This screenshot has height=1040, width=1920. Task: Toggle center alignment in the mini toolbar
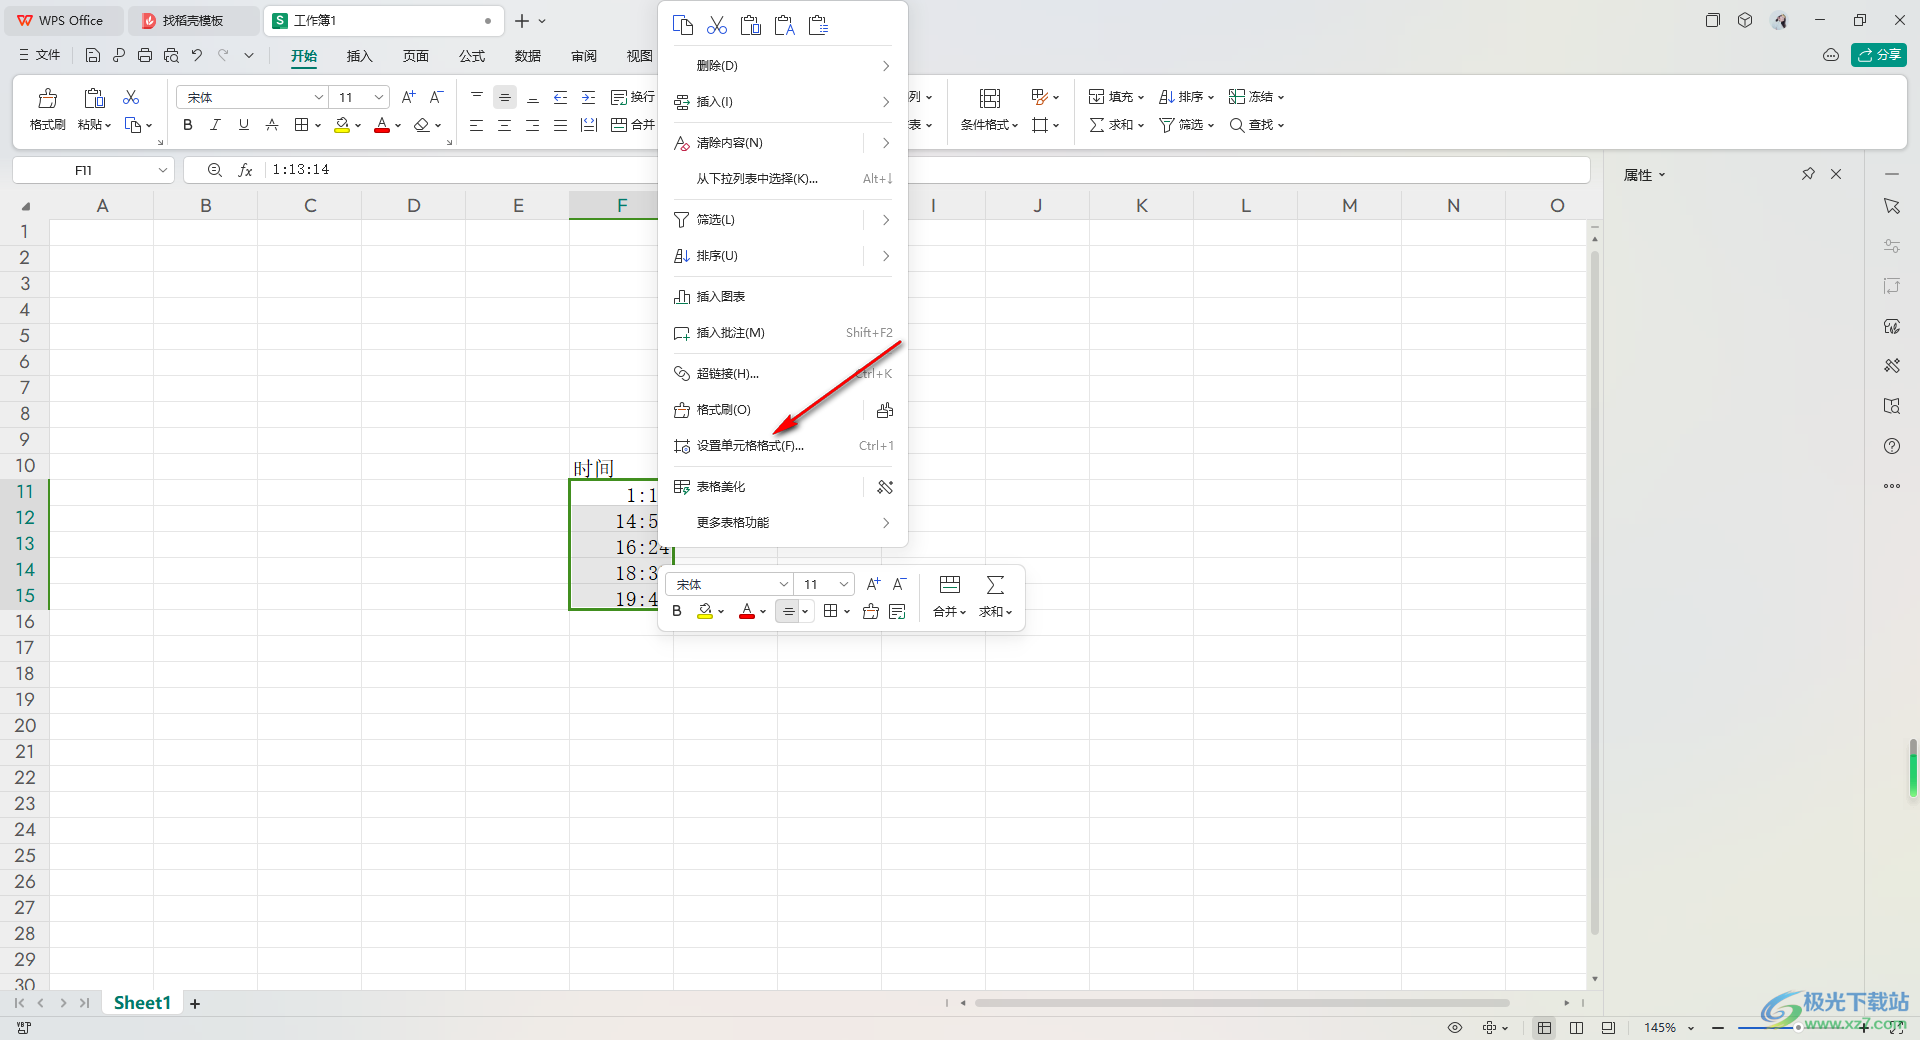pos(789,611)
